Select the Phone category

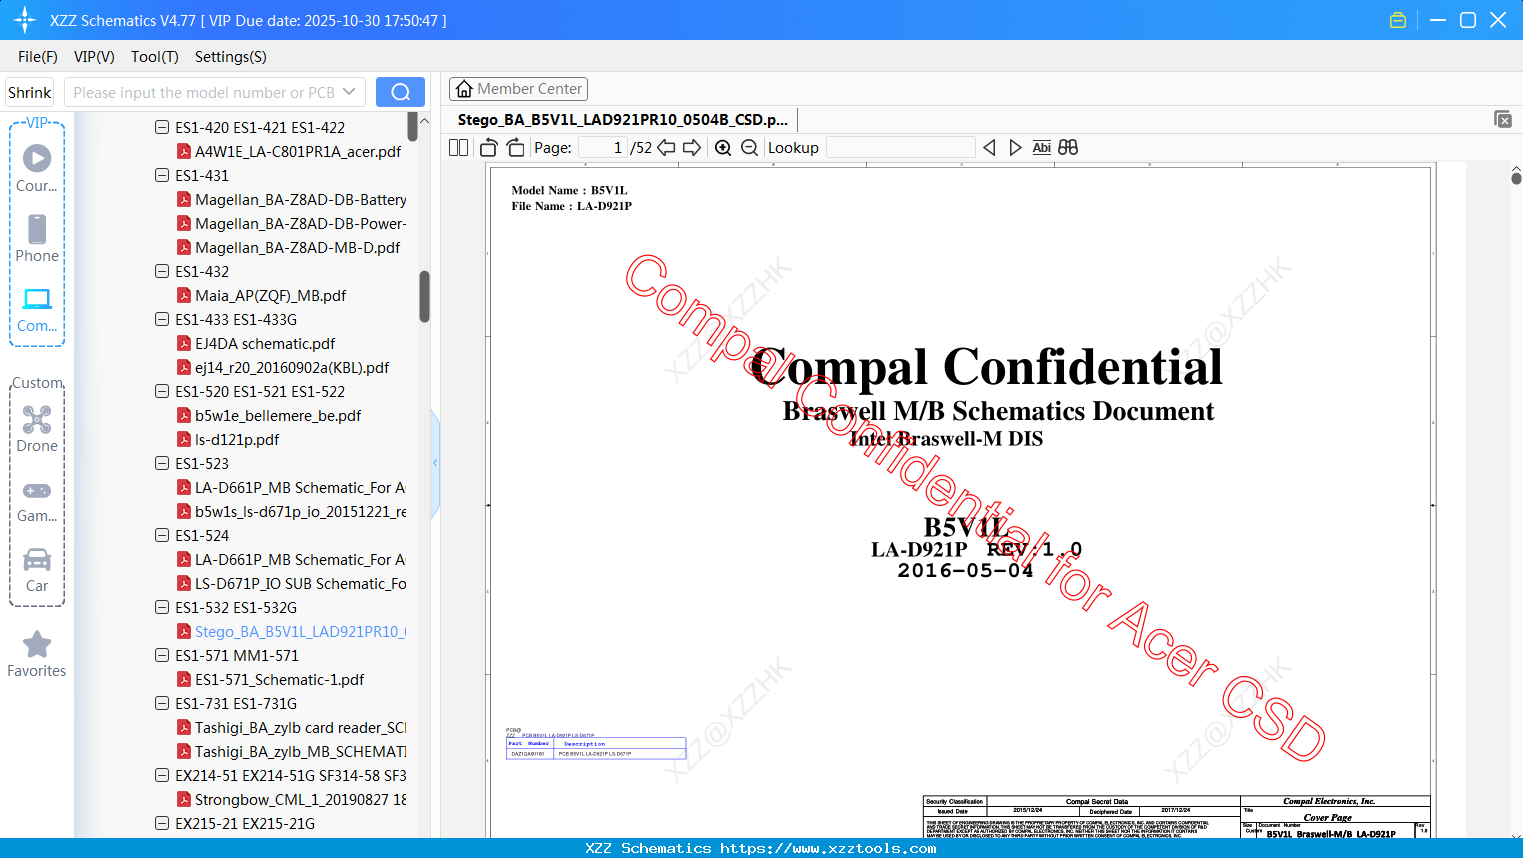(37, 239)
